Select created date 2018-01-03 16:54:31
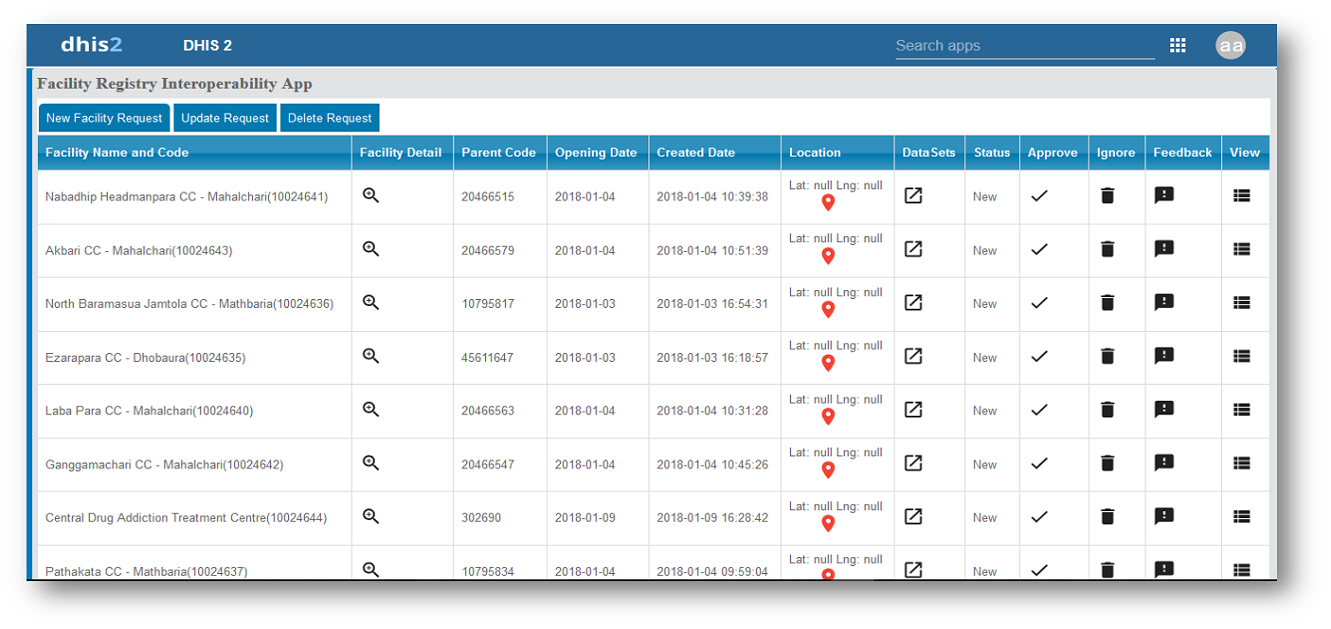 [x=713, y=304]
